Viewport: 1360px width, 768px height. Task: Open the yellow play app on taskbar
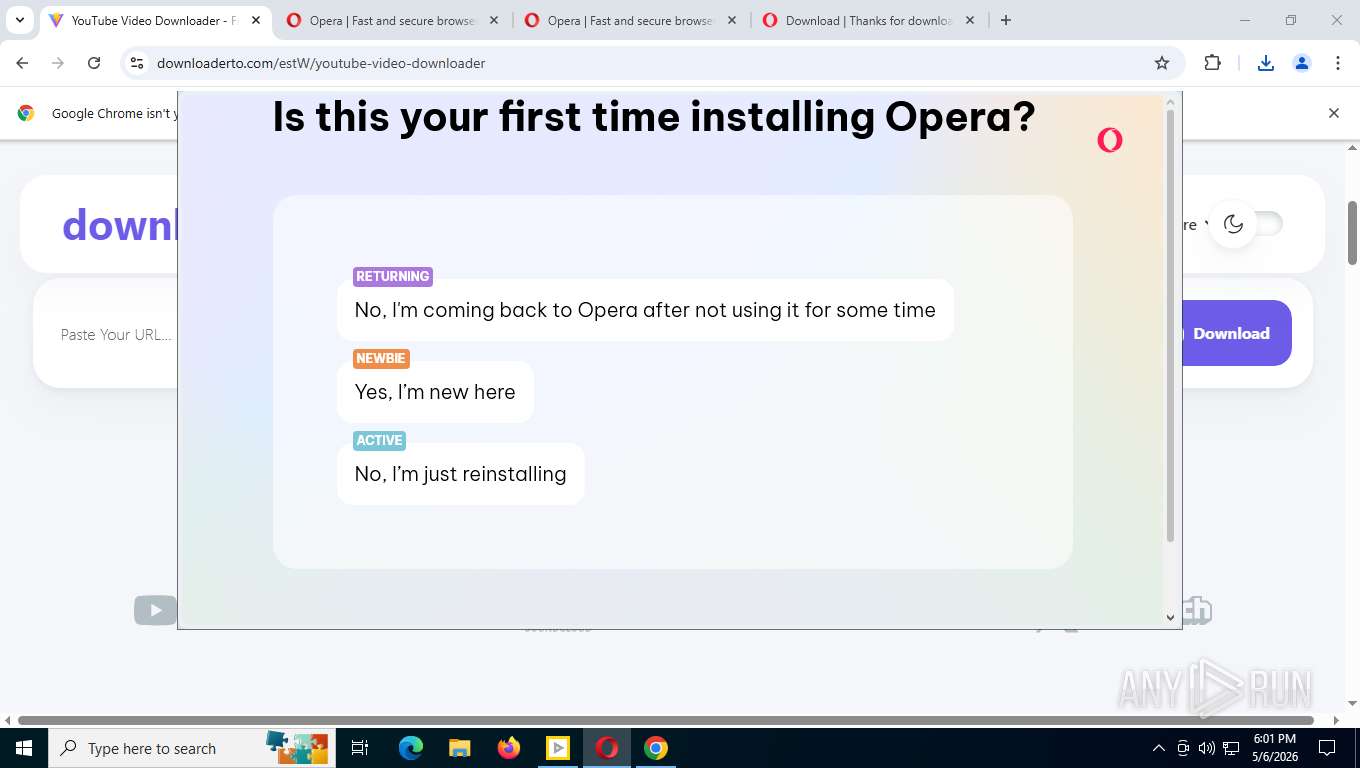click(x=558, y=748)
